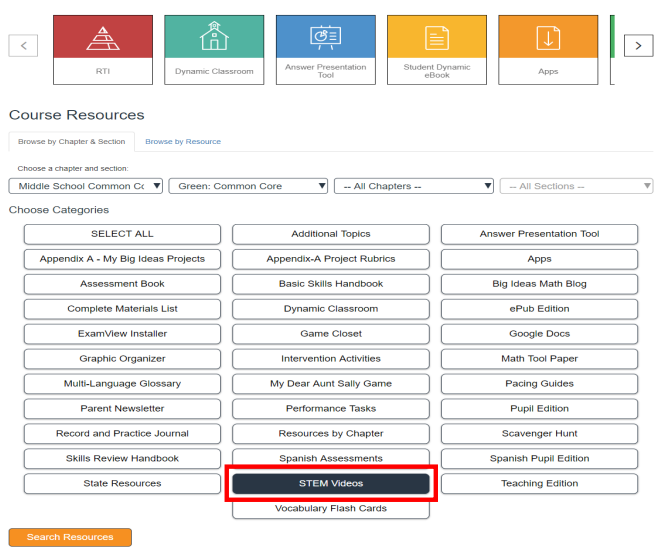Pick the Math Tool Paper category
This screenshot has width=672, height=555.
pos(540,359)
